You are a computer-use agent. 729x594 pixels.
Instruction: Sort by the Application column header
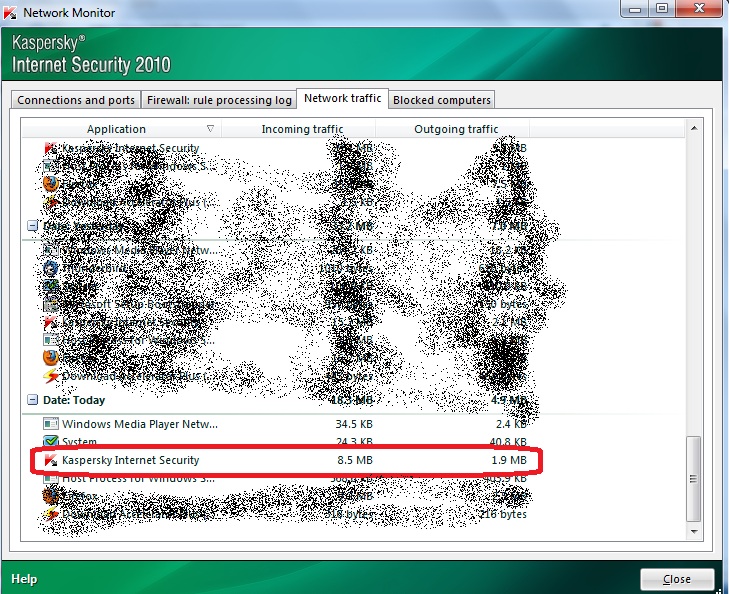[x=116, y=129]
